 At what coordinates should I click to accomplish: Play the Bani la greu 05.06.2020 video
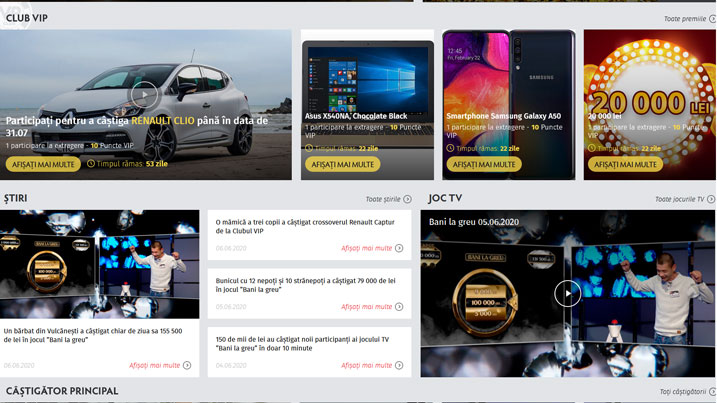point(567,293)
